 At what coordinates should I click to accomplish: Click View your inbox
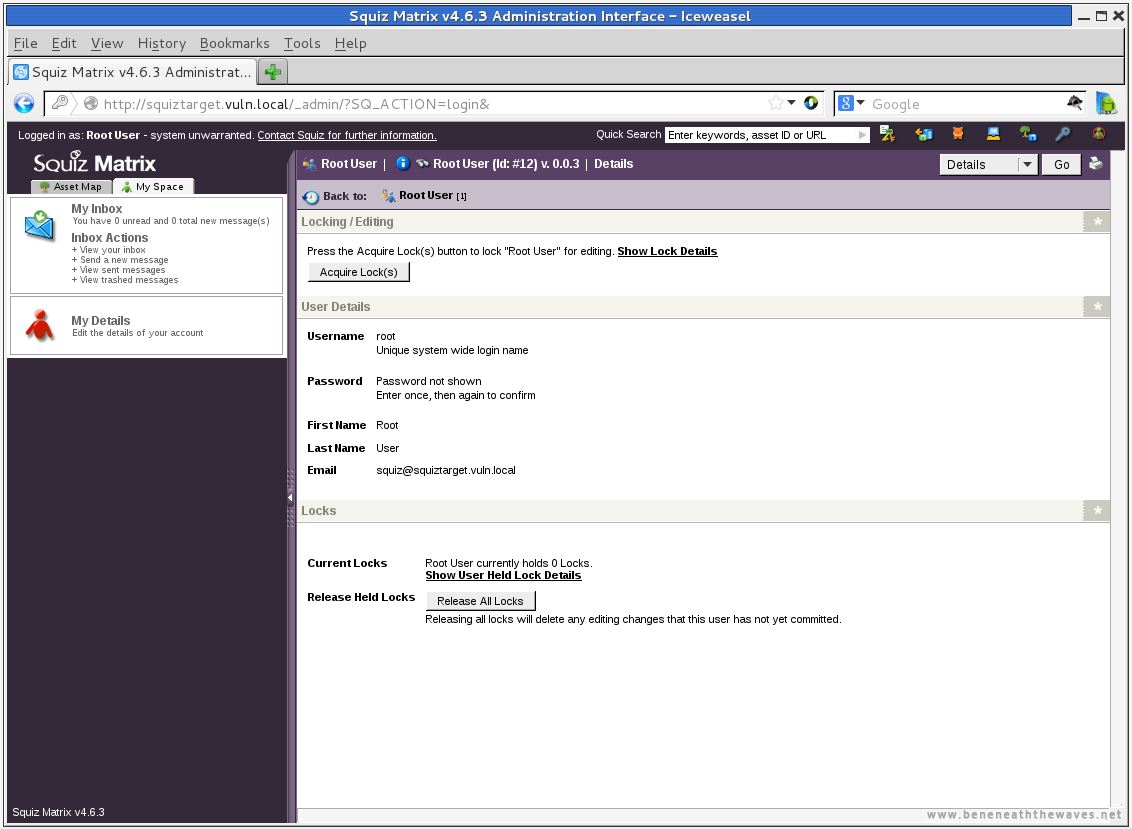tap(113, 250)
